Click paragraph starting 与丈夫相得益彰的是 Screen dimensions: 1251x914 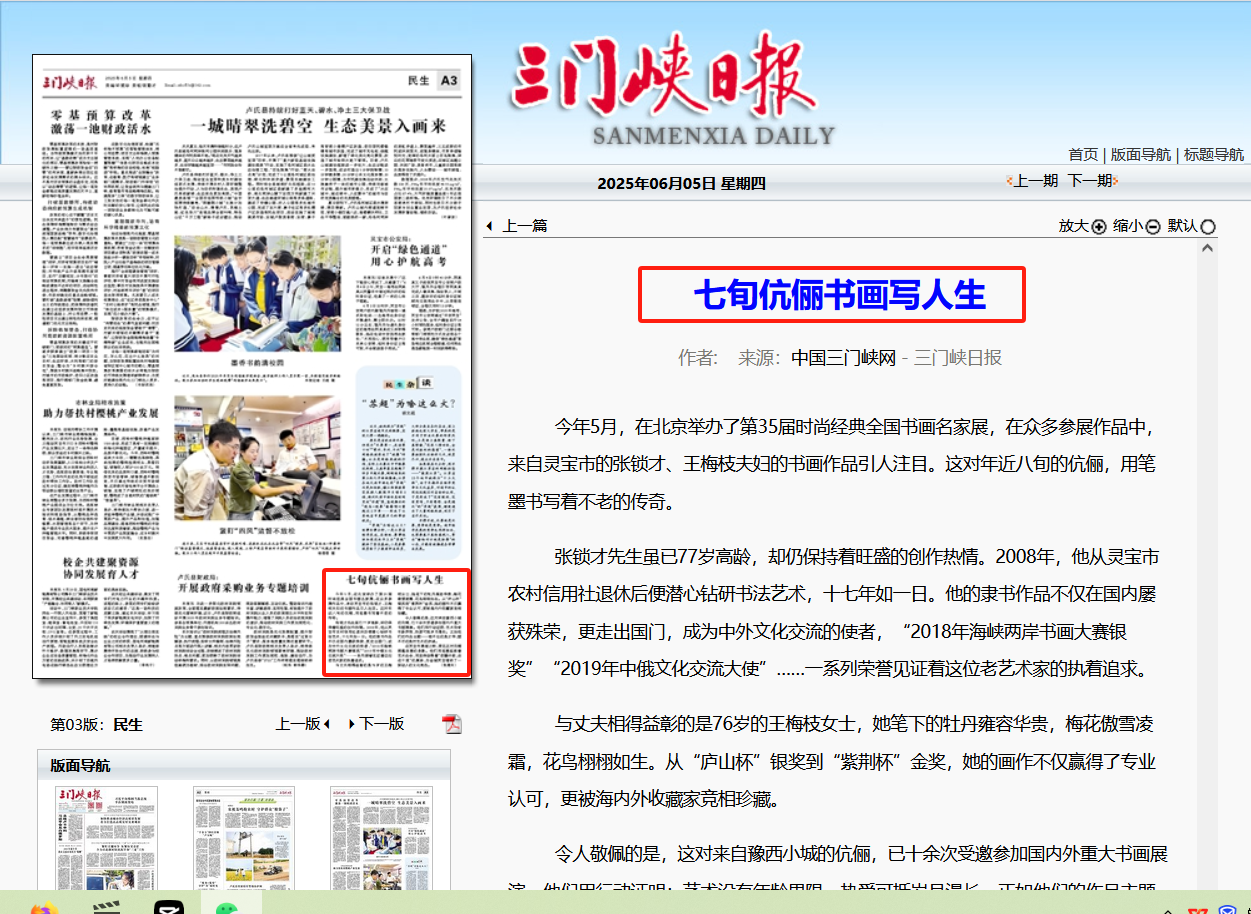832,761
